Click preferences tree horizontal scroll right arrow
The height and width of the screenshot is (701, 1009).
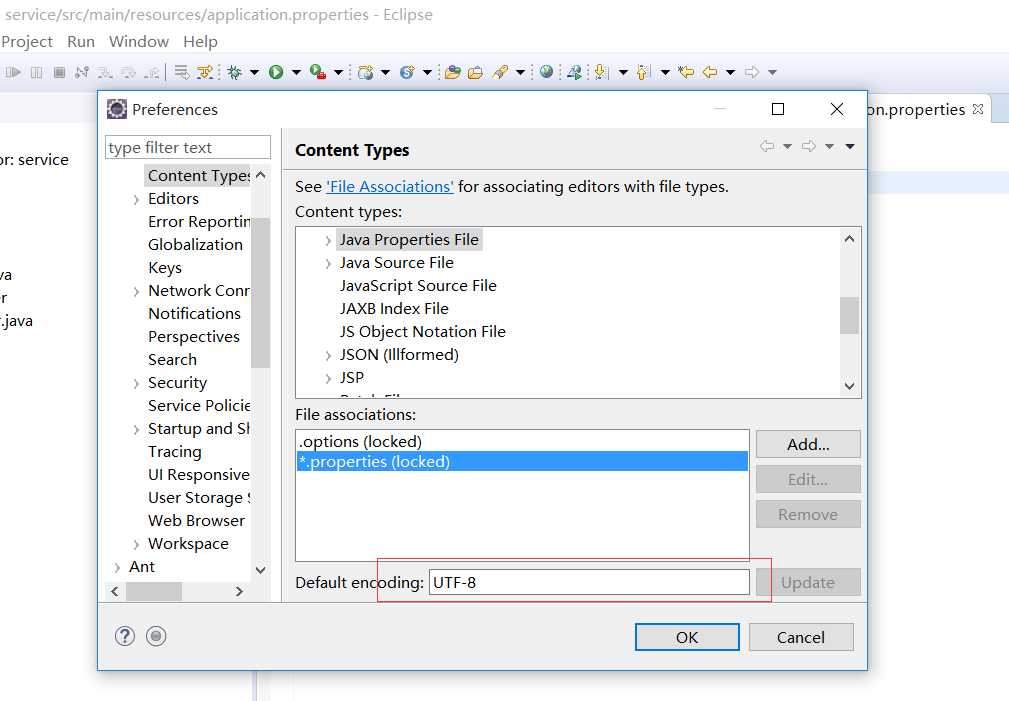click(x=239, y=591)
